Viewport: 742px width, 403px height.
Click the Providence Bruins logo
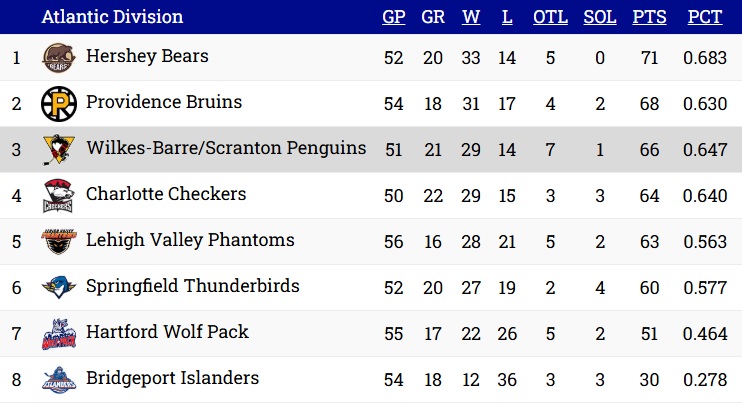[59, 104]
